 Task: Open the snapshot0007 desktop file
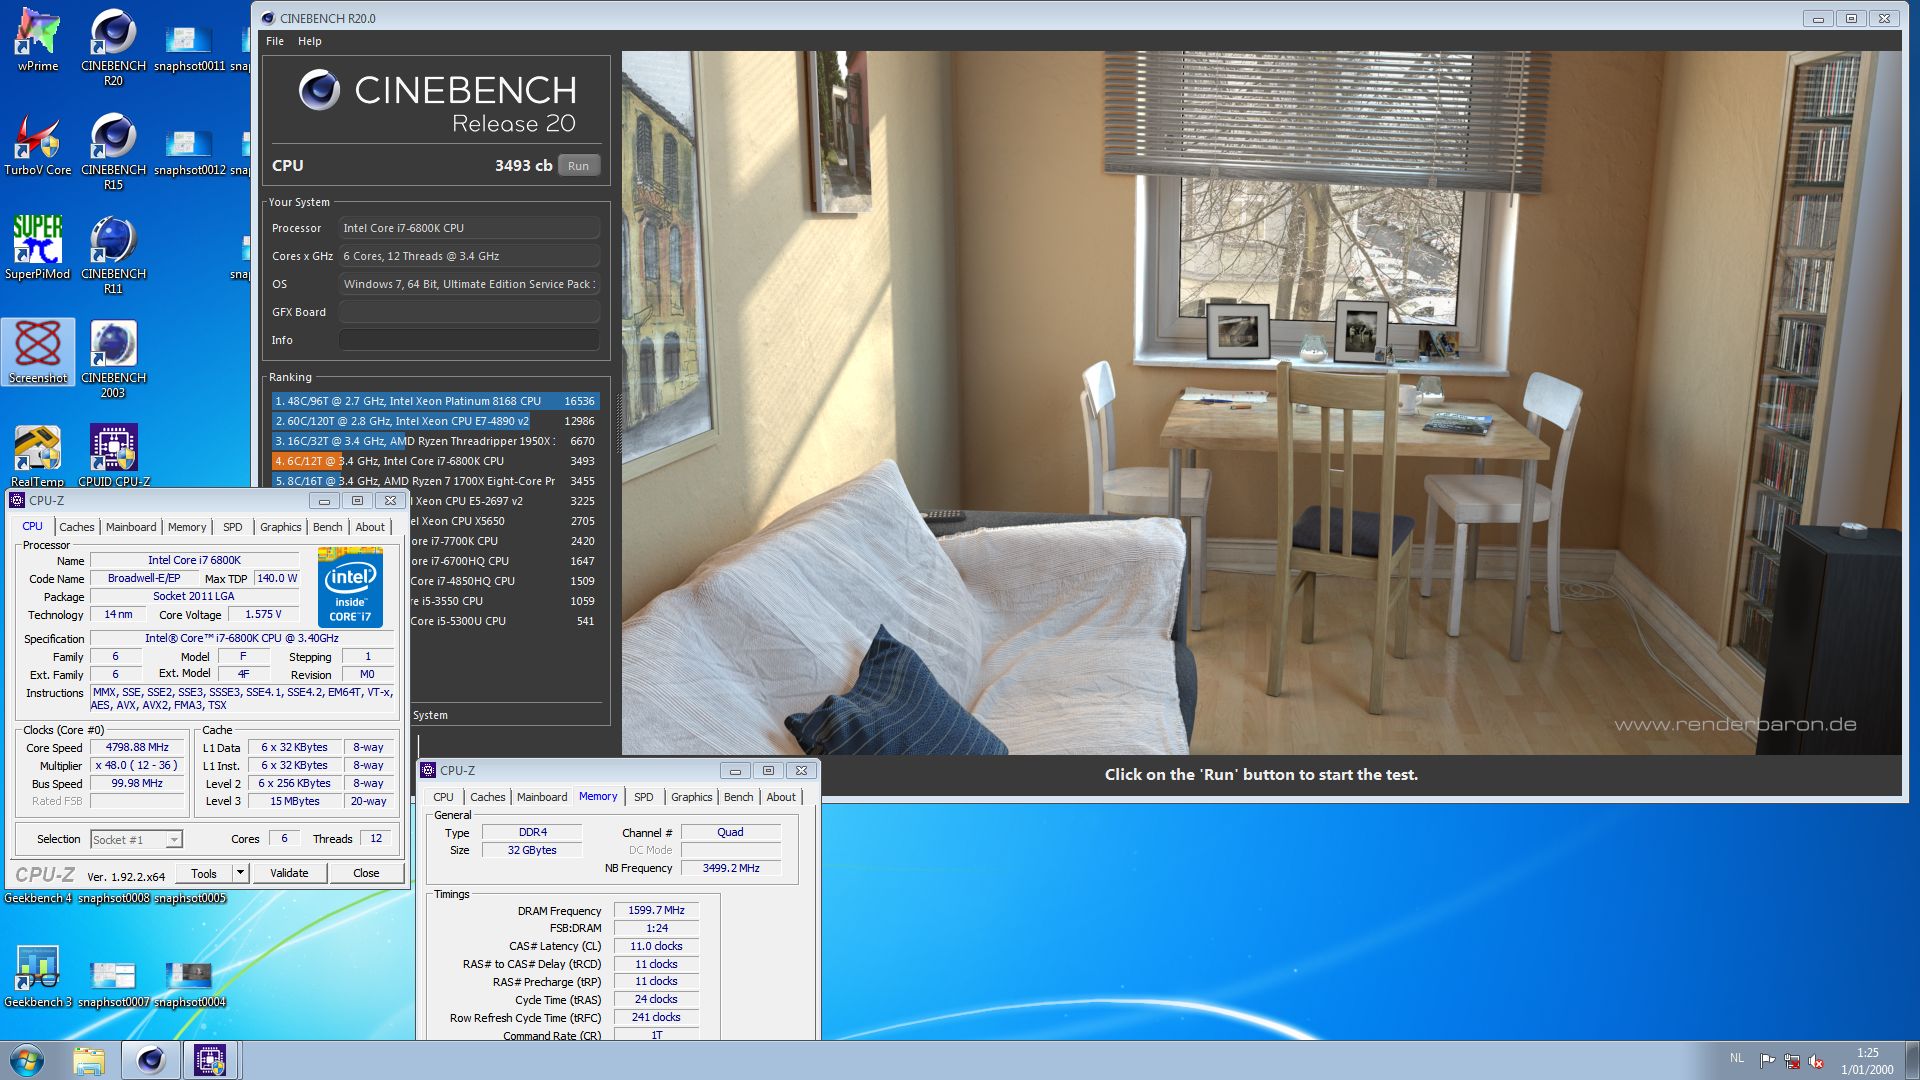113,982
